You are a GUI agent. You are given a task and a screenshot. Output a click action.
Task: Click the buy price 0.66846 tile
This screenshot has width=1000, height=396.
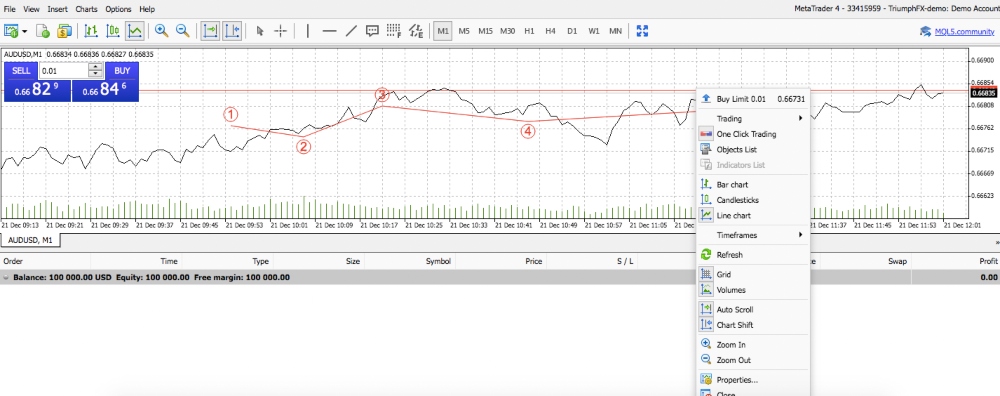point(105,90)
